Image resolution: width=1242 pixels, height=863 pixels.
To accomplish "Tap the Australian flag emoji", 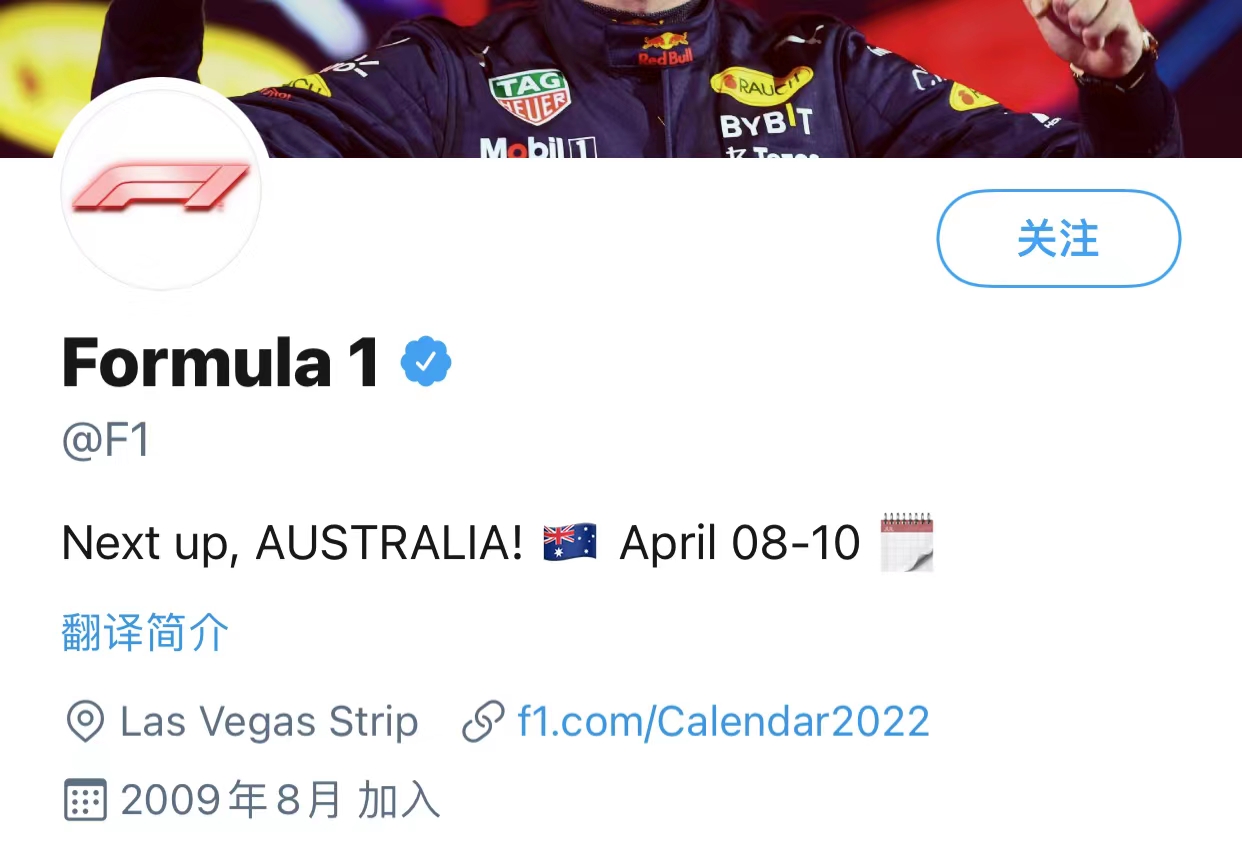I will pyautogui.click(x=570, y=543).
